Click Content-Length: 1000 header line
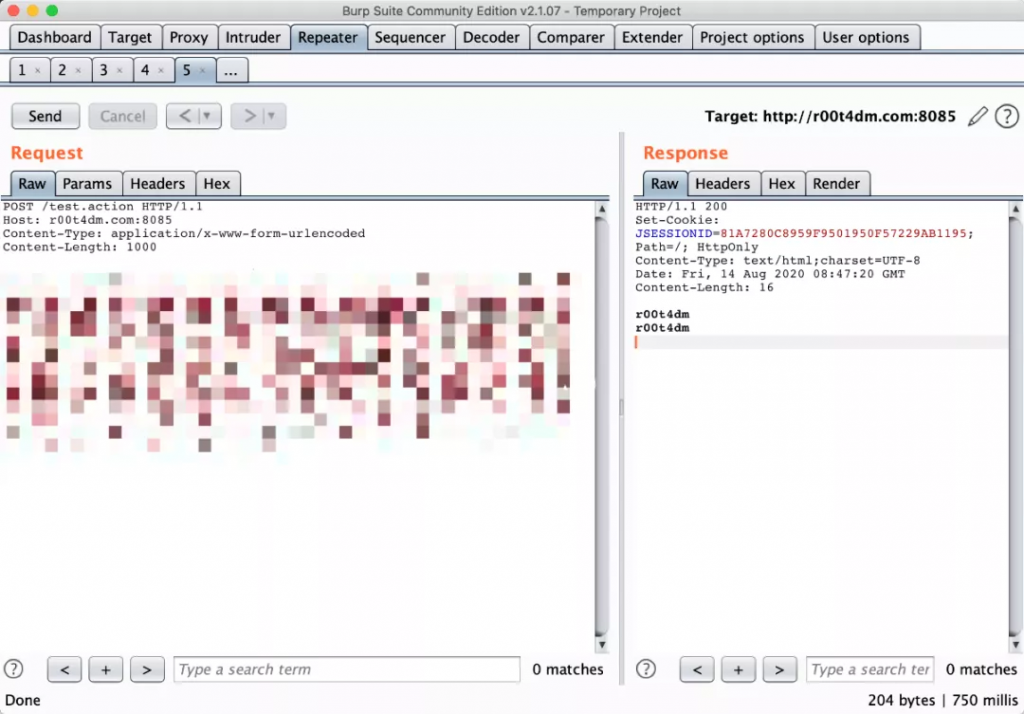The width and height of the screenshot is (1024, 714). coord(80,247)
